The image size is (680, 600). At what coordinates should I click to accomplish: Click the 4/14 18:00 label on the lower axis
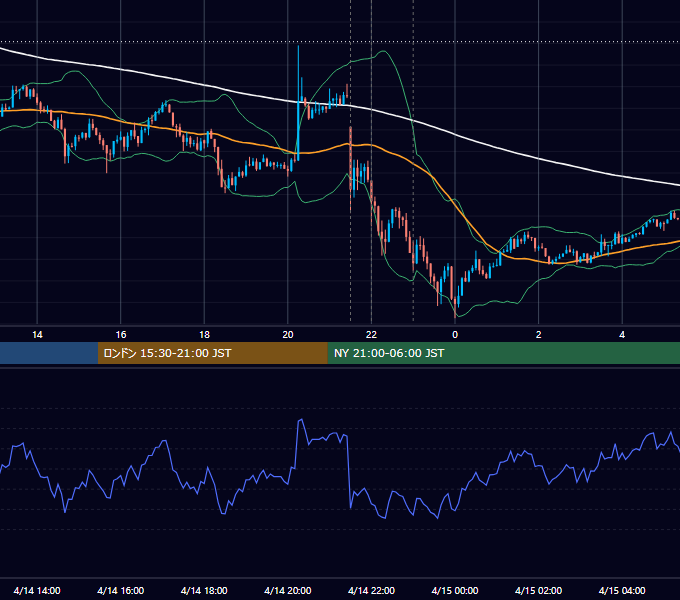(x=204, y=590)
